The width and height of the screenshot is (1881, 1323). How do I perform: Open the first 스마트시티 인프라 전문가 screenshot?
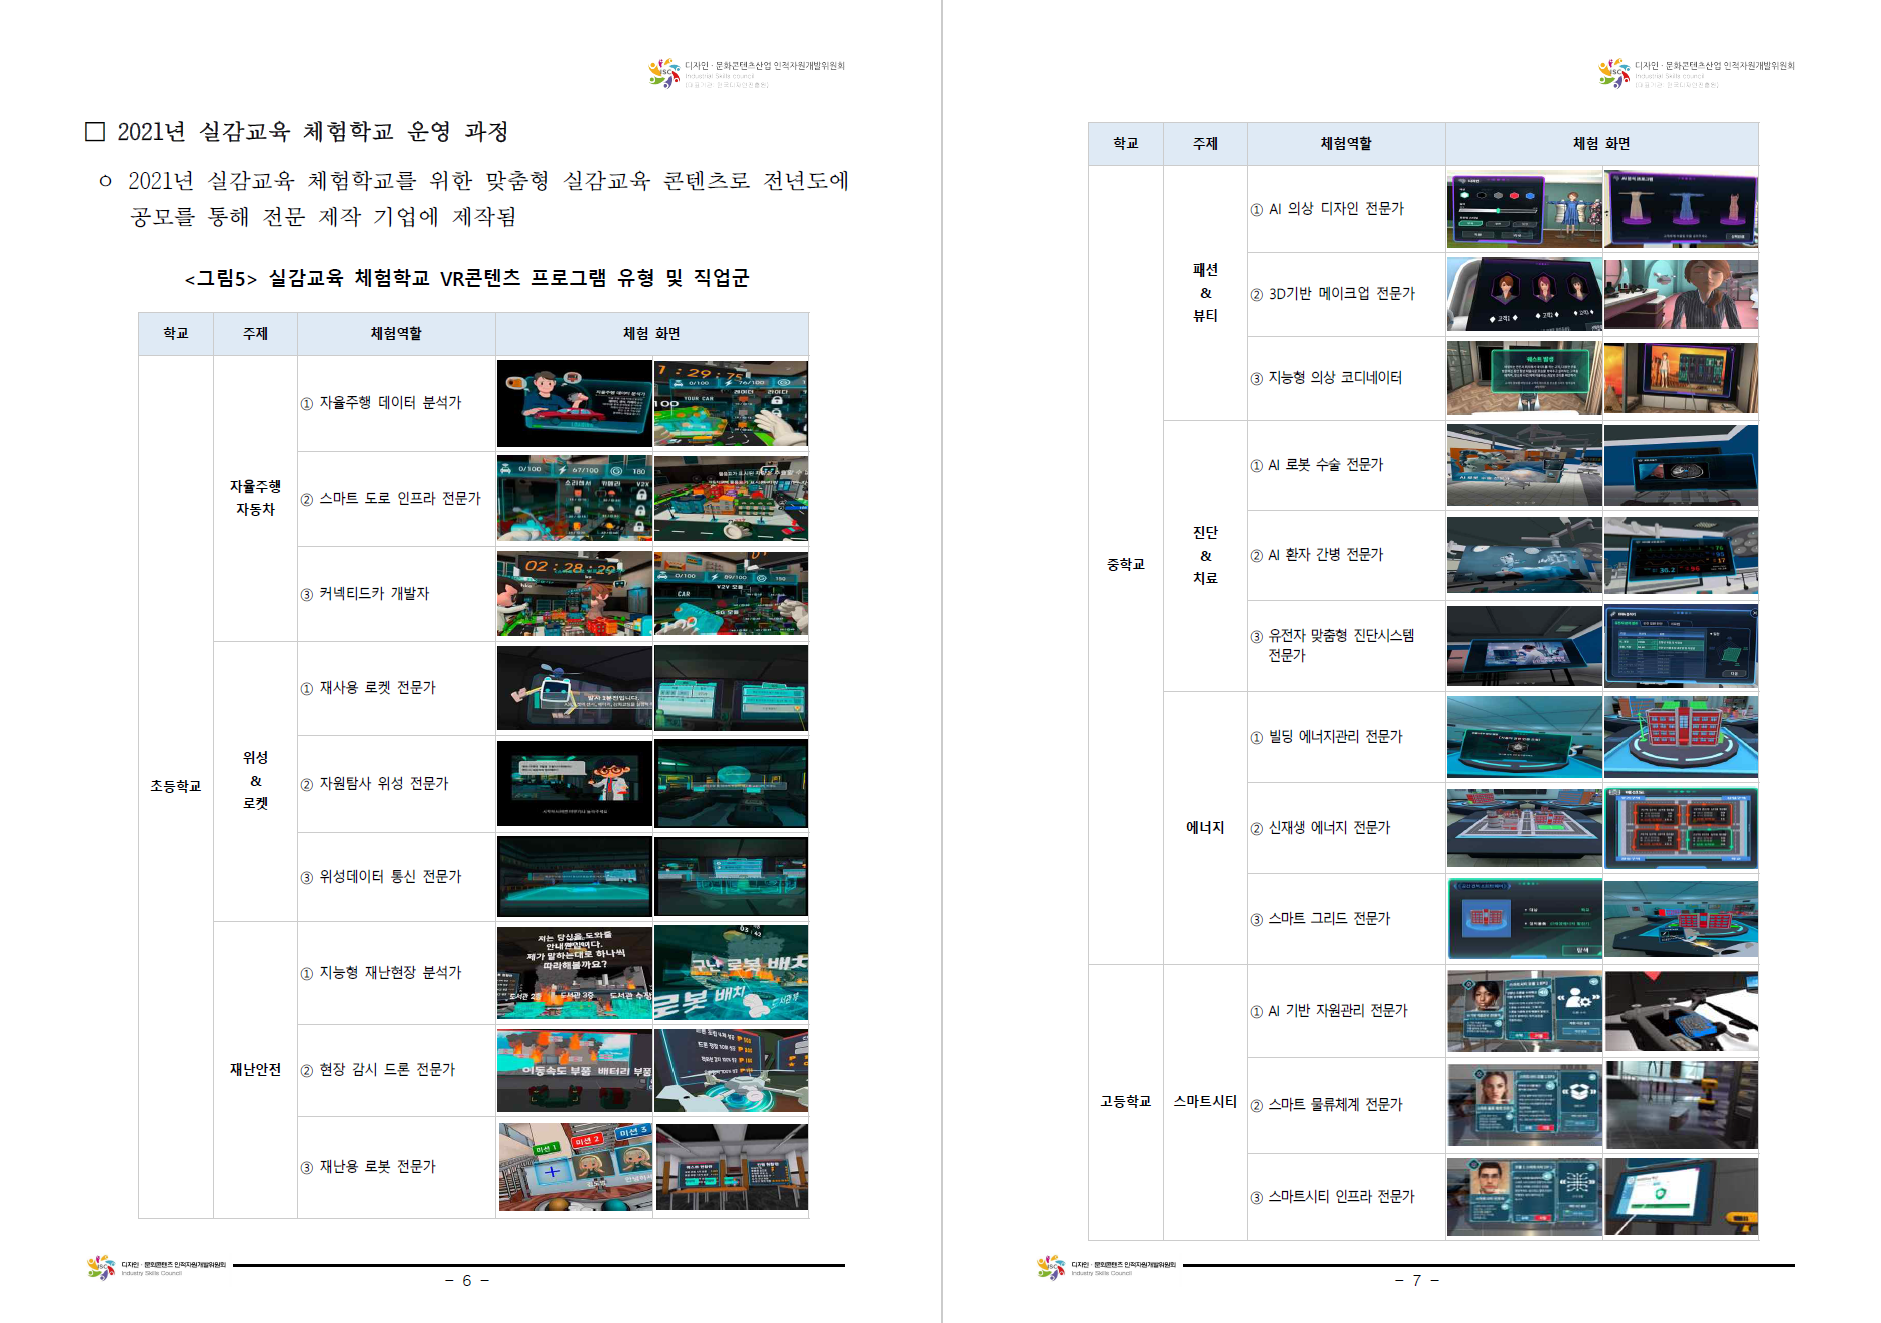pyautogui.click(x=1524, y=1197)
